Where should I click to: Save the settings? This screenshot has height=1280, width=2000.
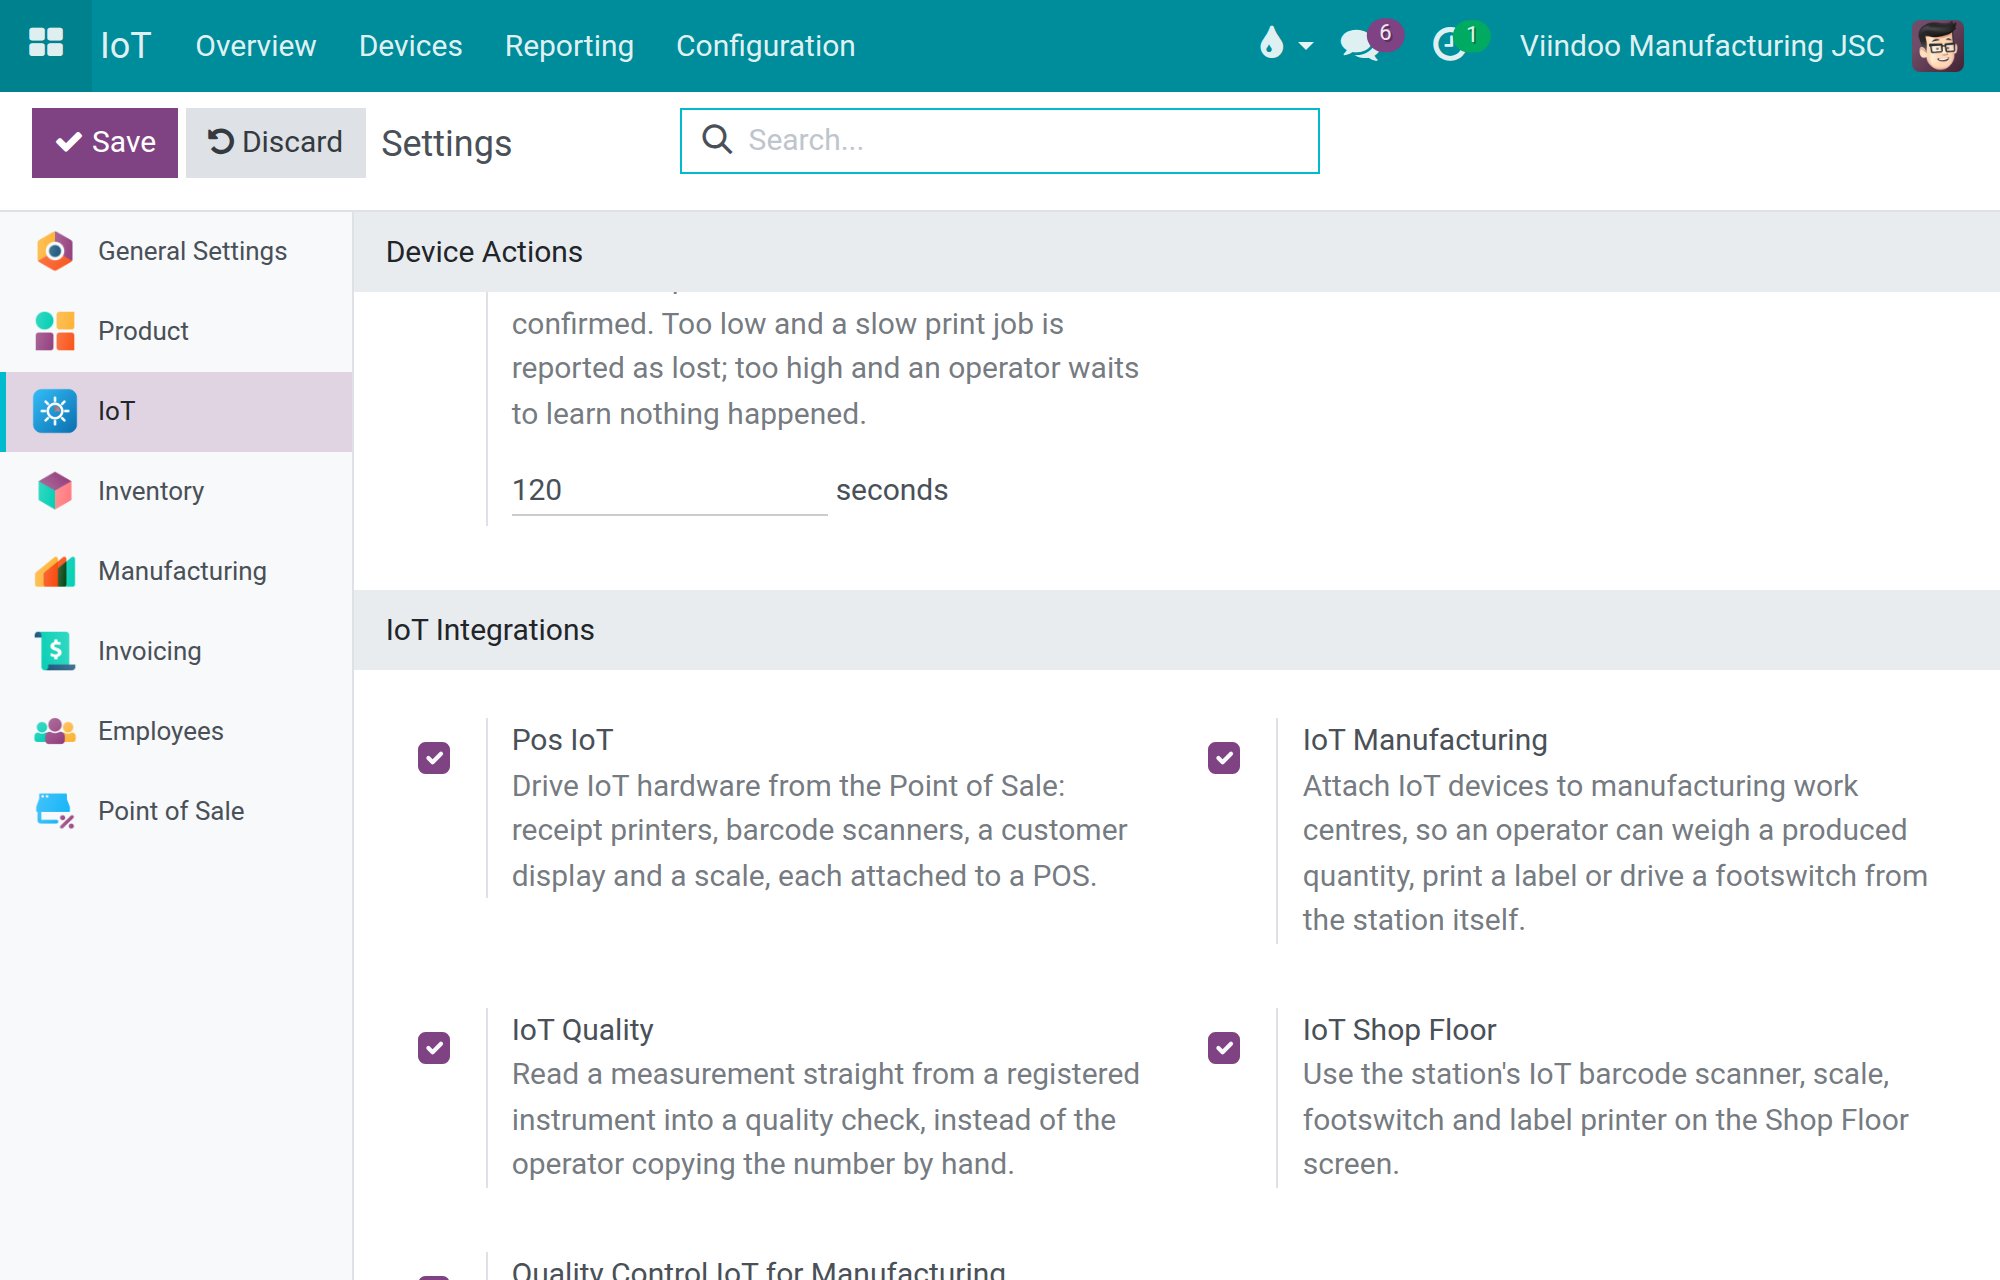tap(105, 142)
